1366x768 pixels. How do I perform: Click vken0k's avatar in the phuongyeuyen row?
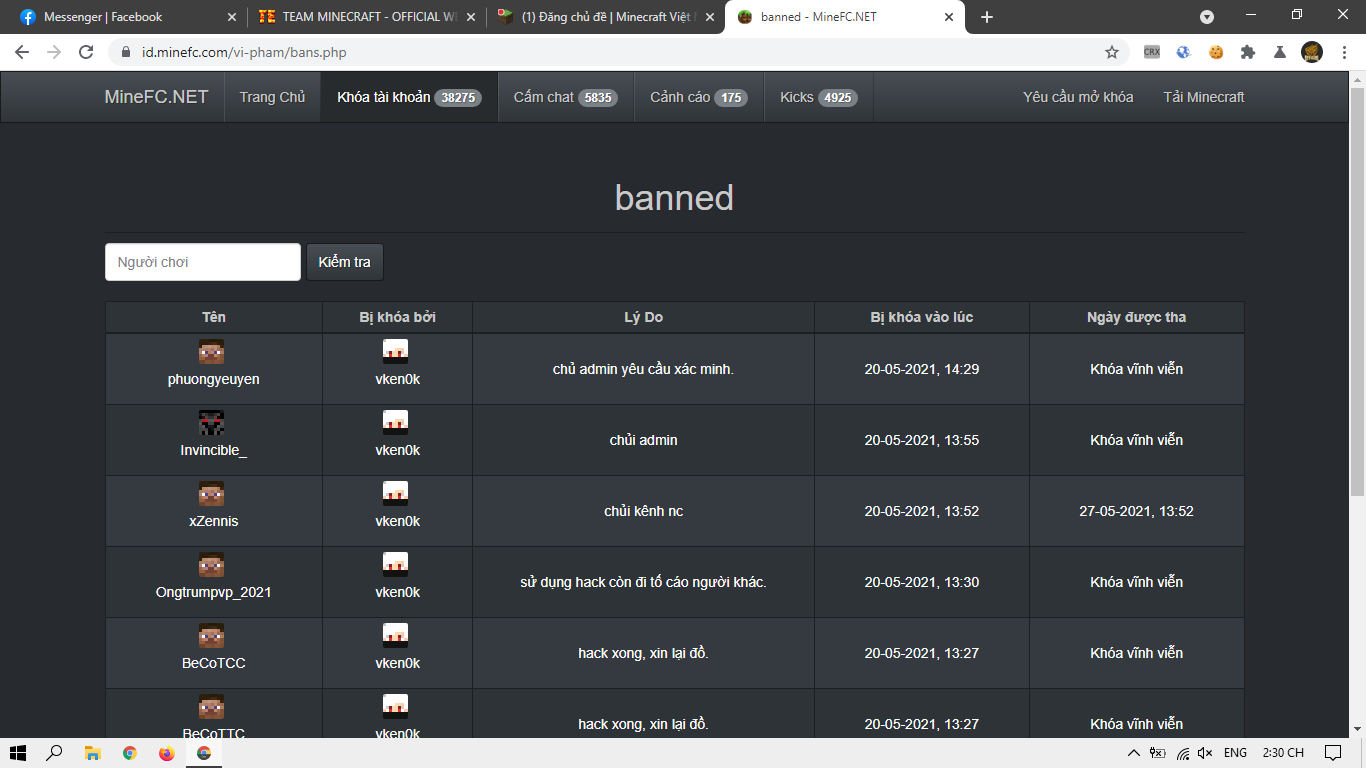396,351
